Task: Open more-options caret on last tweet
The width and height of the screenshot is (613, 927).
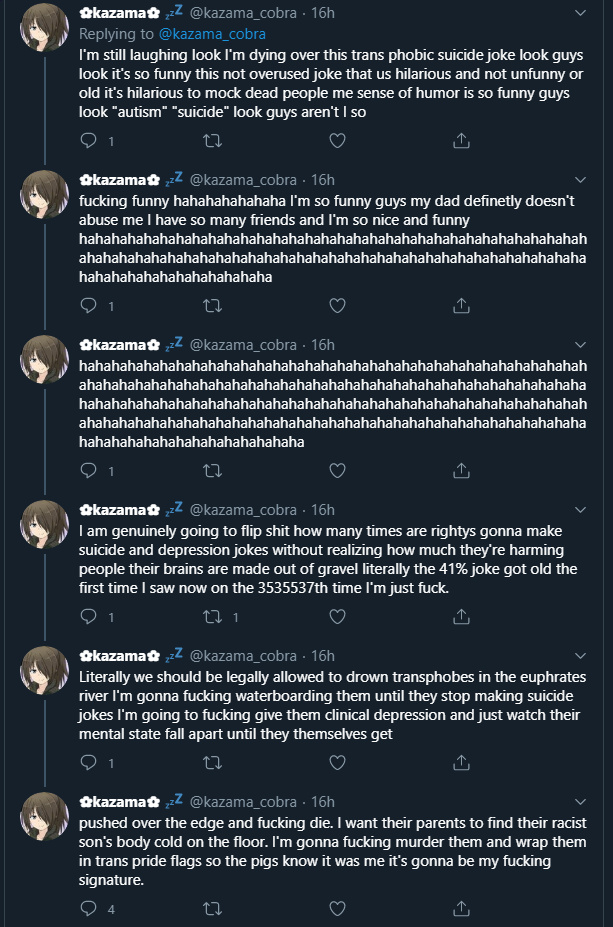Action: click(580, 802)
